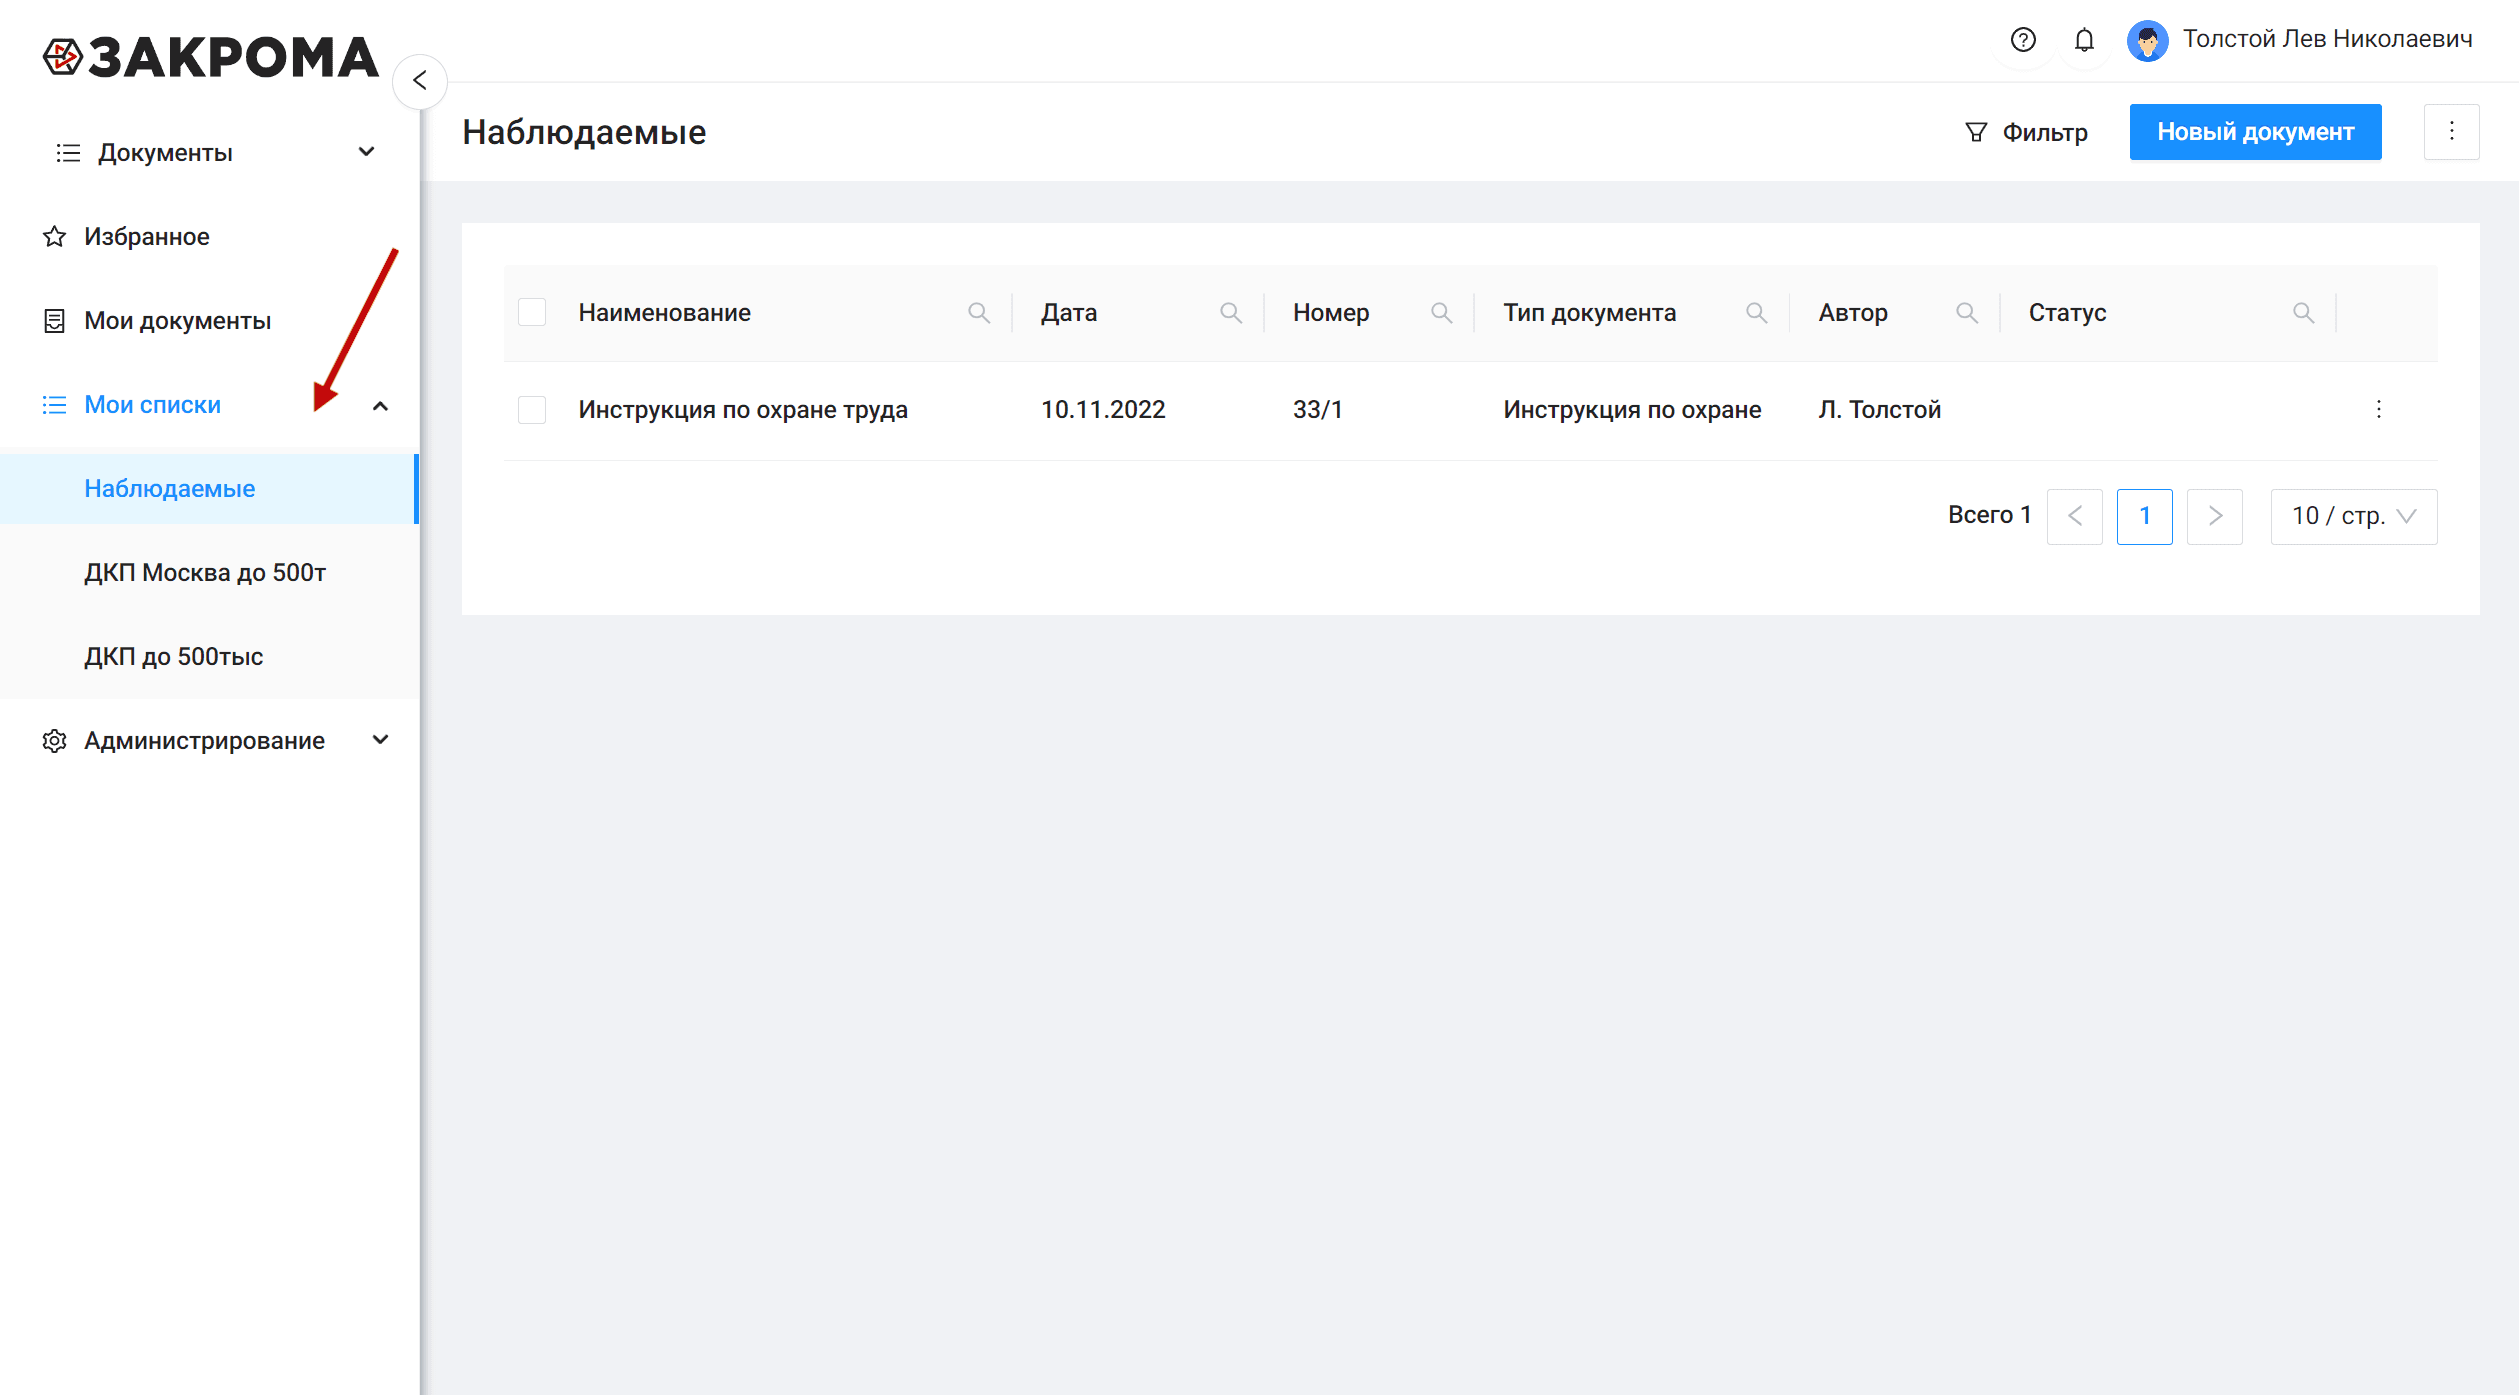Search in Наименование column

(979, 313)
